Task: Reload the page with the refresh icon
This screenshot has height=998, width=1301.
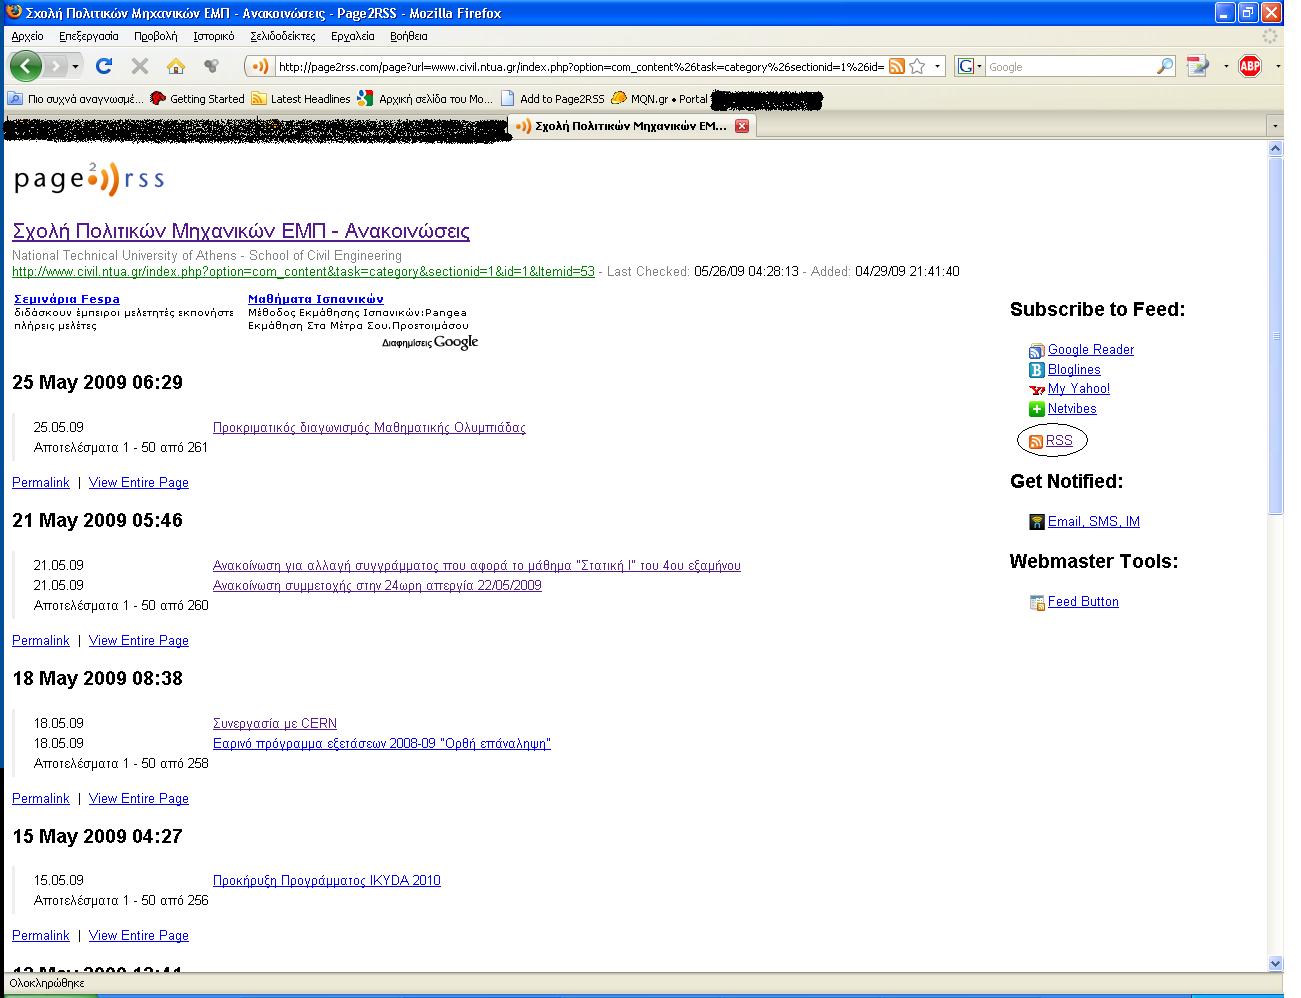Action: click(103, 66)
